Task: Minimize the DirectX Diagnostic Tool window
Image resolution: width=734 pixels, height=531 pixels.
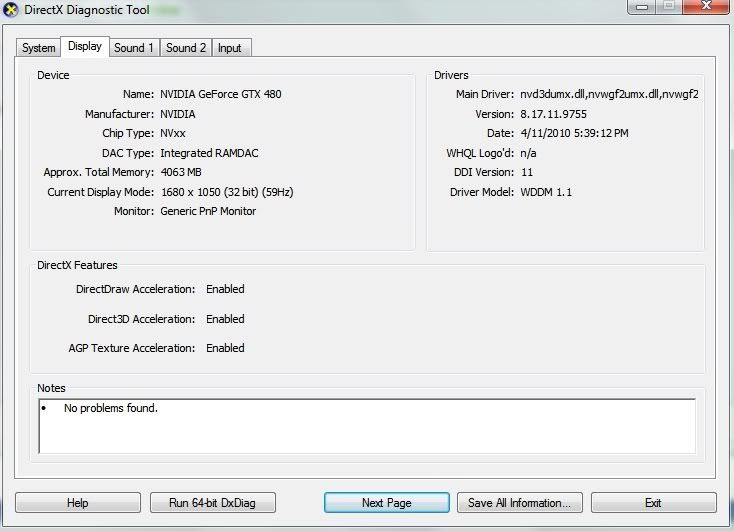Action: [x=640, y=7]
